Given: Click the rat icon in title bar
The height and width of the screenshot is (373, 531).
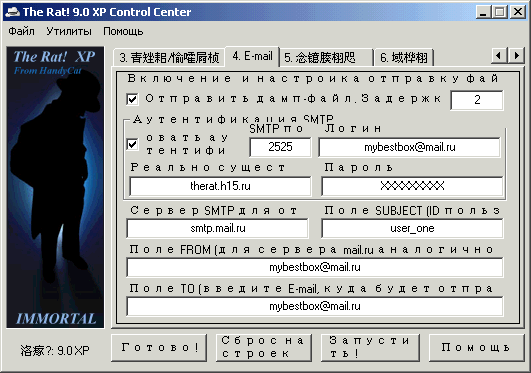Looking at the screenshot, I should tap(13, 12).
